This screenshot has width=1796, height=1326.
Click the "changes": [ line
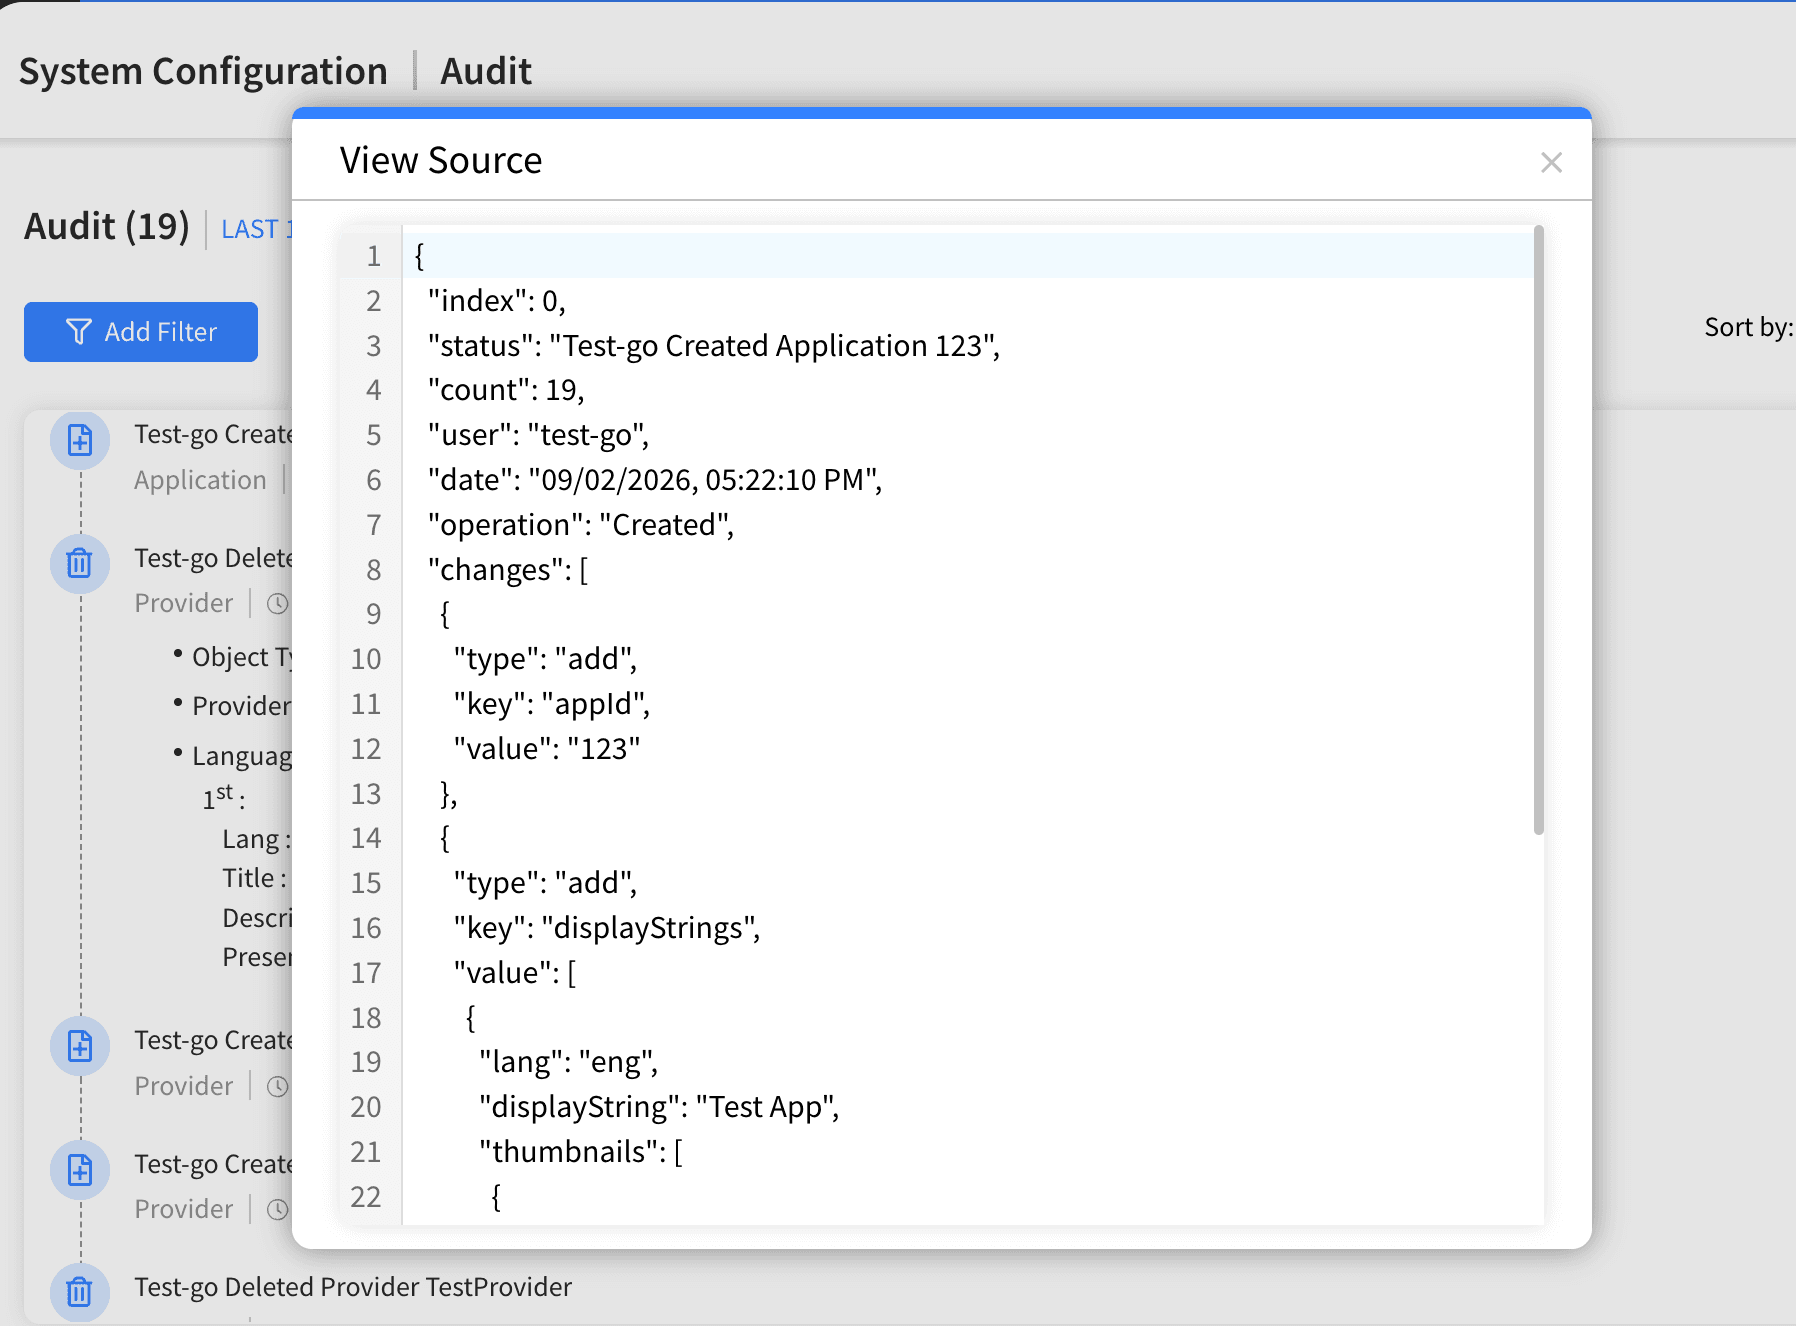coord(508,570)
